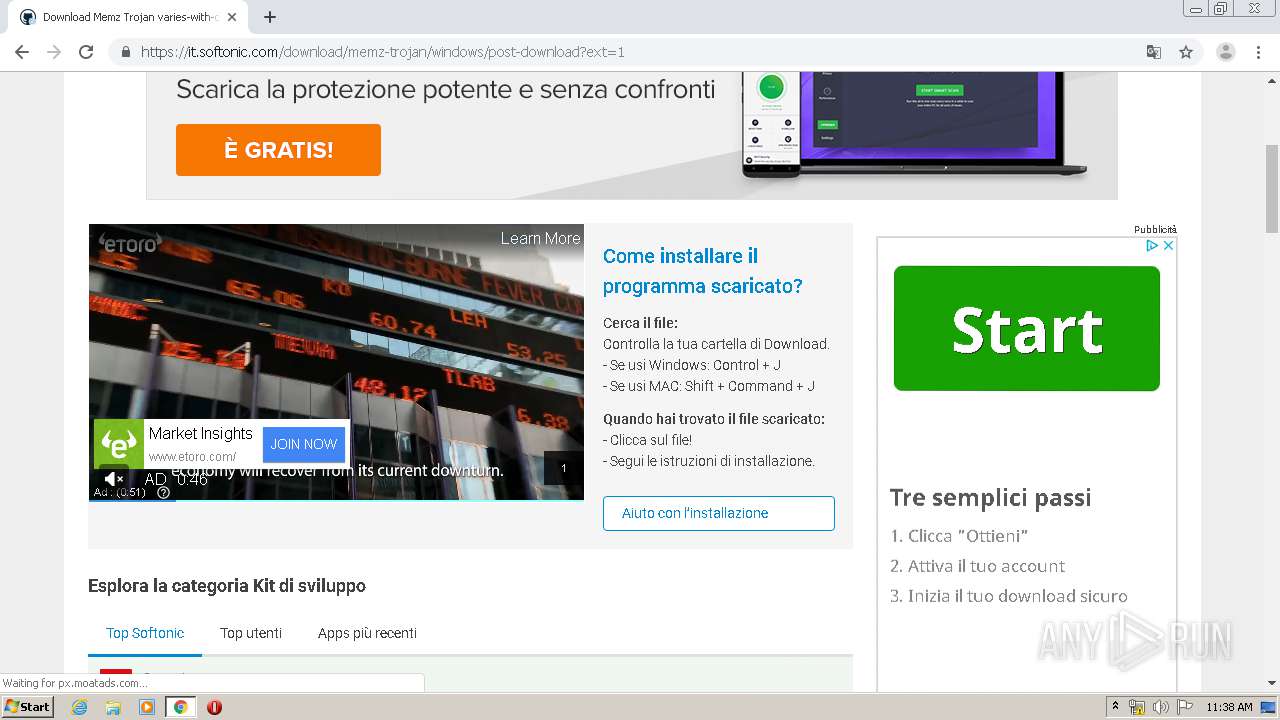This screenshot has height=720, width=1280.
Task: Click scrollbar up arrow
Action: click(1272, 80)
